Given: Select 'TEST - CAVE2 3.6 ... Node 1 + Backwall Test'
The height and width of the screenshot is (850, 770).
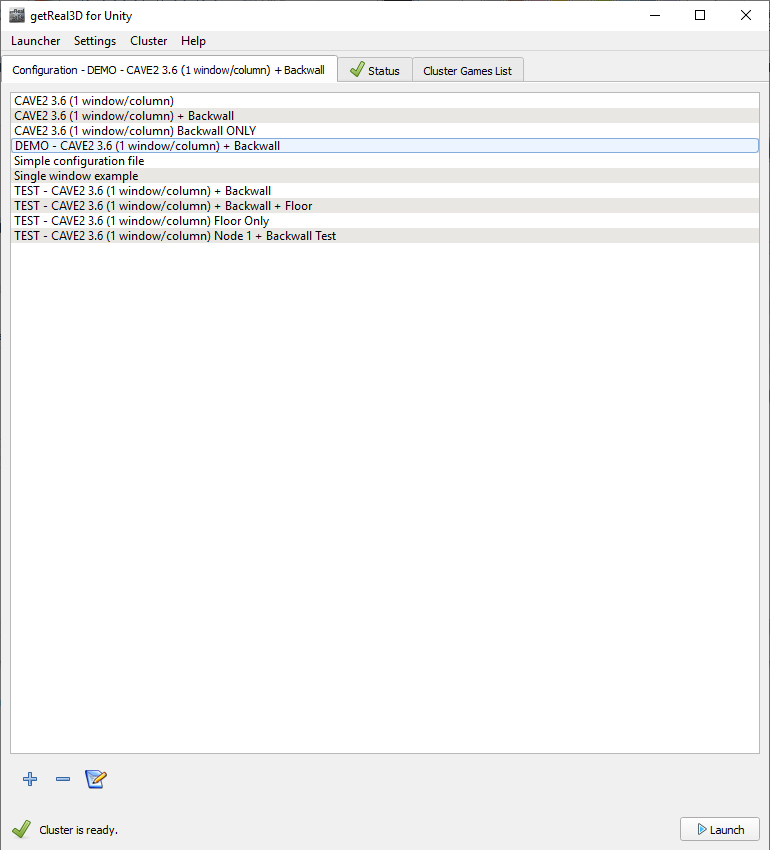Looking at the screenshot, I should (x=384, y=236).
